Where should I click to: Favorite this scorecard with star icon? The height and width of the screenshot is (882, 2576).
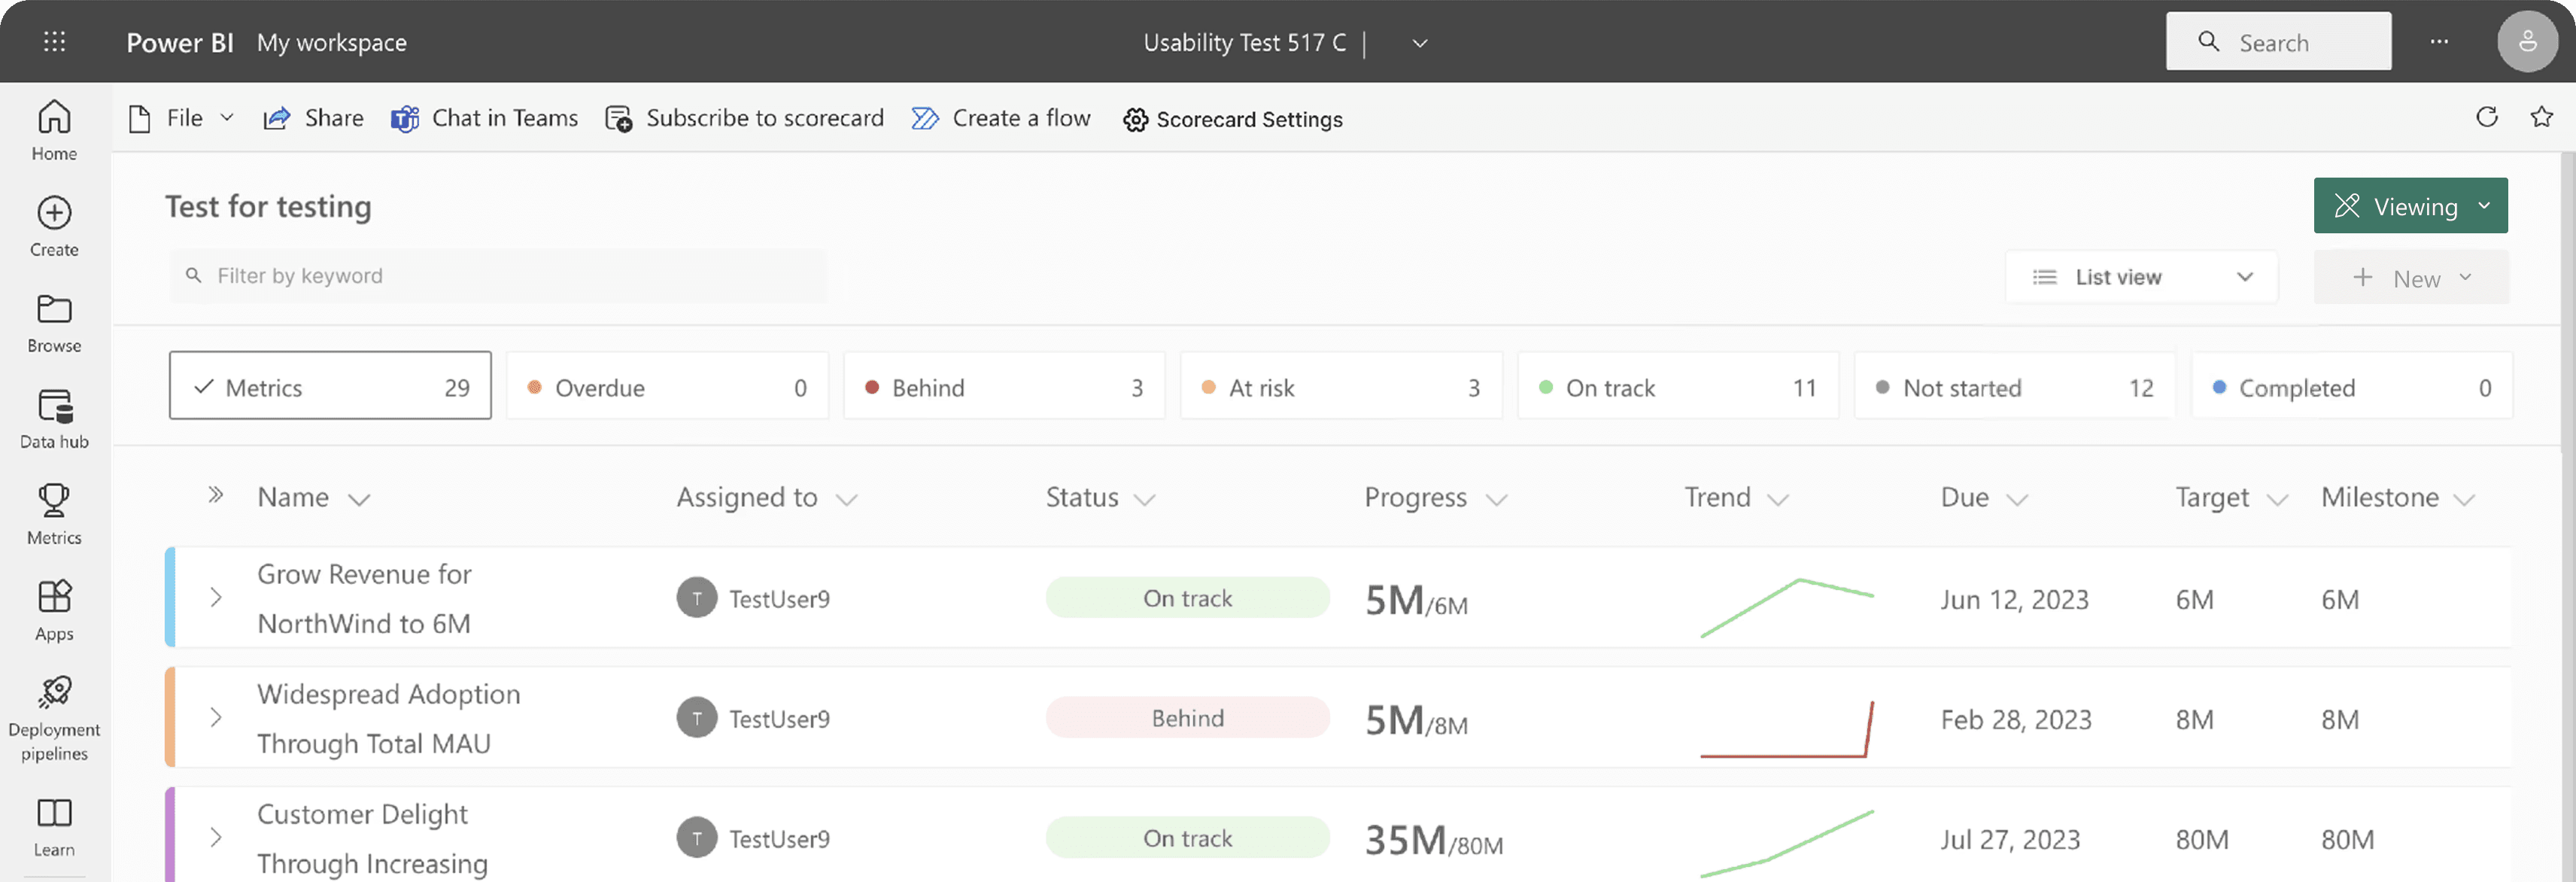coord(2541,118)
